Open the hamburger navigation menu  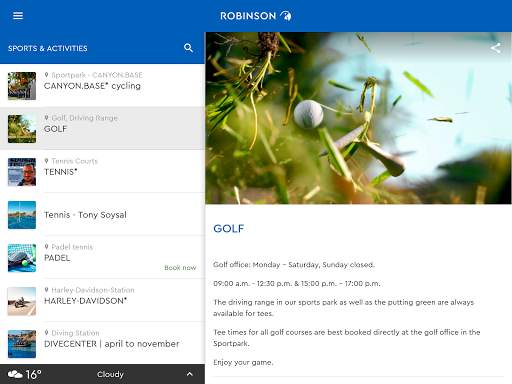pos(18,16)
